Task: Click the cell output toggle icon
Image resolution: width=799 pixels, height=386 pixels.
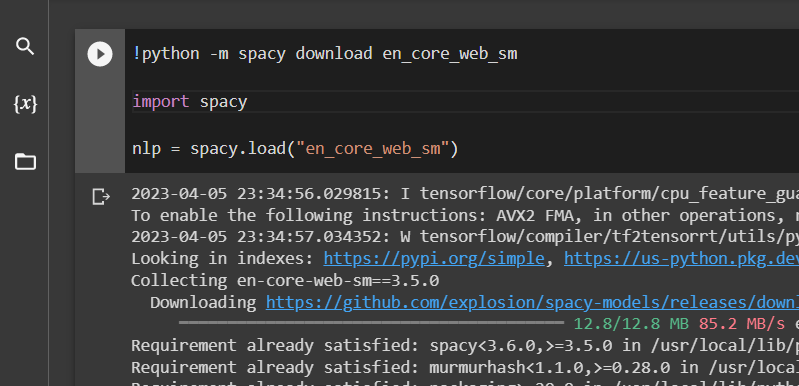Action: 101,196
